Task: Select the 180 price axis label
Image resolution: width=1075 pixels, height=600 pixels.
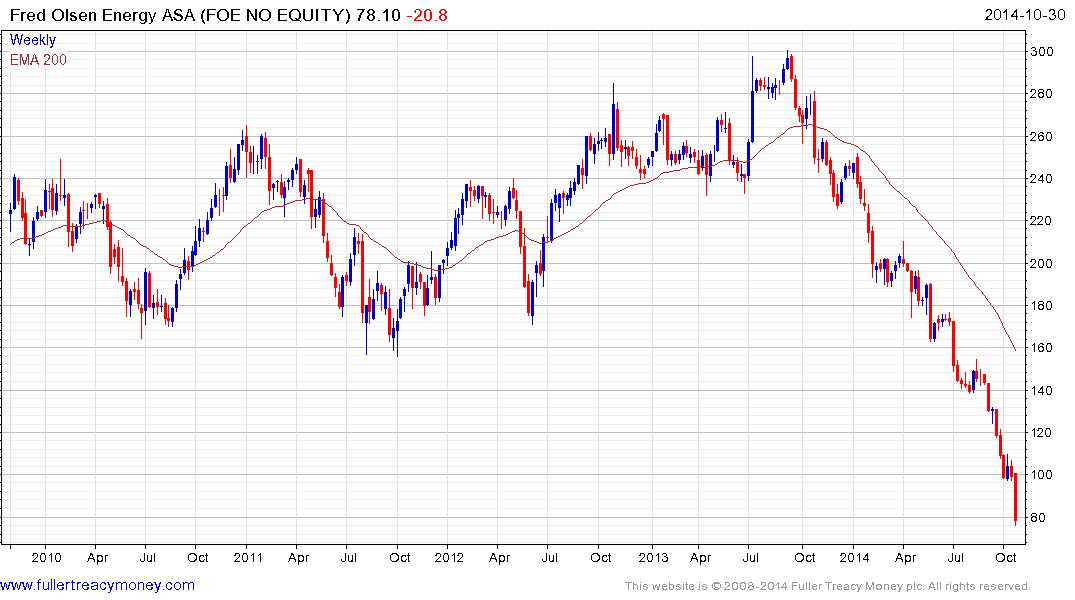Action: 1041,306
